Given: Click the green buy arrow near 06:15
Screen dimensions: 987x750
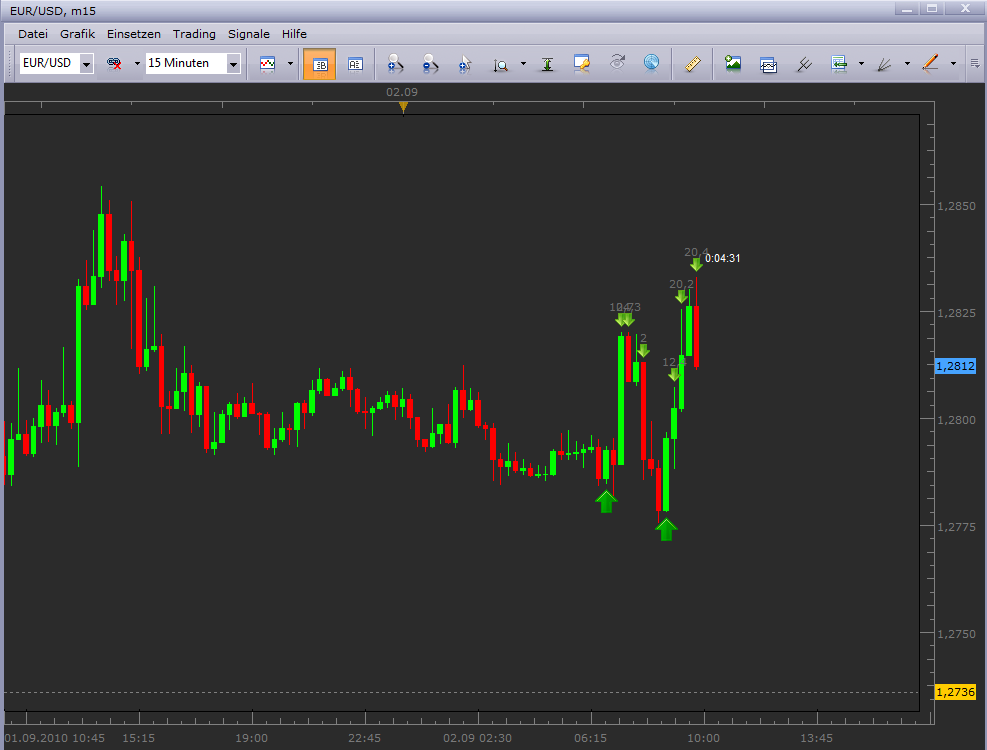Looking at the screenshot, I should (606, 502).
